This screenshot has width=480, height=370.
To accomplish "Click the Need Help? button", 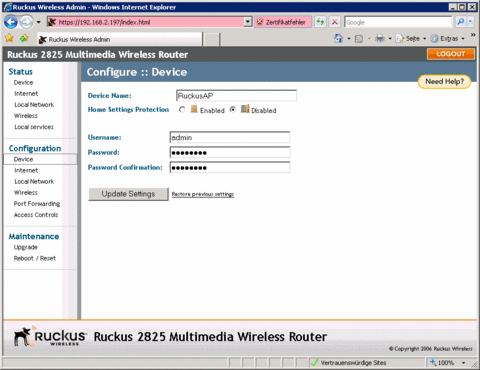I will tap(444, 82).
